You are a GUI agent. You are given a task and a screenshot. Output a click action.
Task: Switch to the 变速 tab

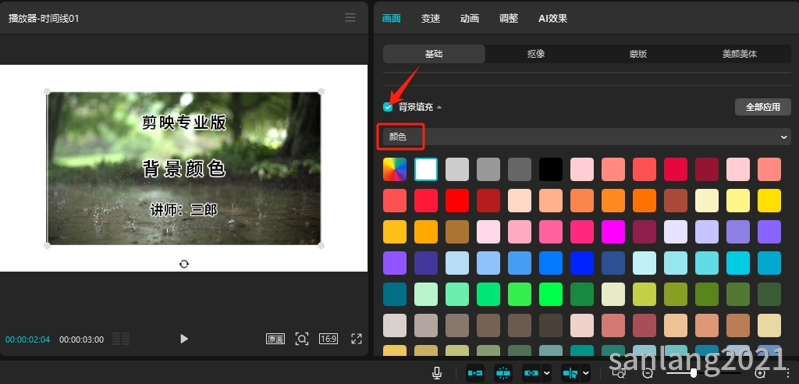[x=431, y=18]
